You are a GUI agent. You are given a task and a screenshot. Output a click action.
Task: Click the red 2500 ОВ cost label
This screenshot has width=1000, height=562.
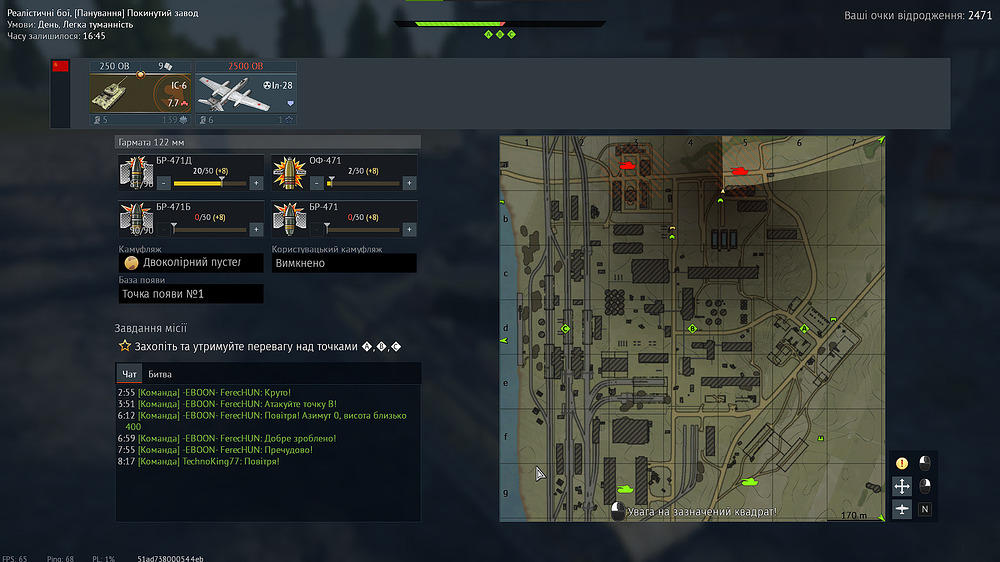point(246,66)
